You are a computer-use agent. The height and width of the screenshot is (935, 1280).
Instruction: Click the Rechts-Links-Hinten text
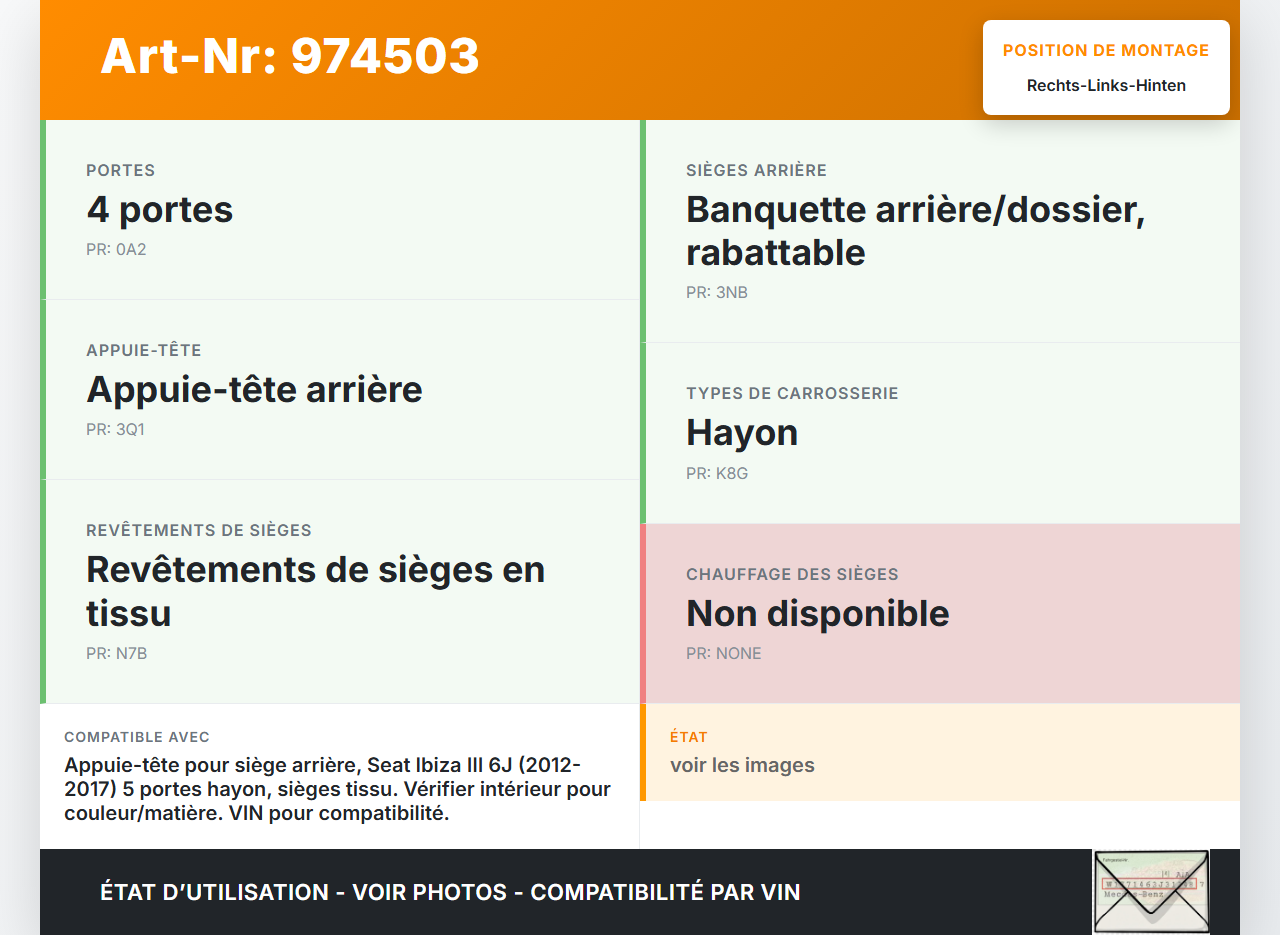tap(1106, 85)
